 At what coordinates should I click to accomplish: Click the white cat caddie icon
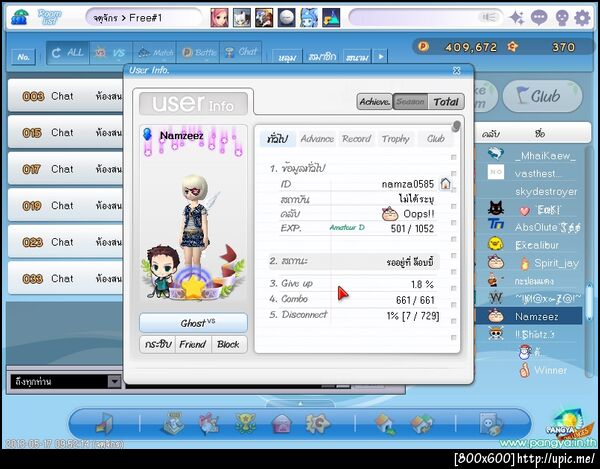[242, 18]
